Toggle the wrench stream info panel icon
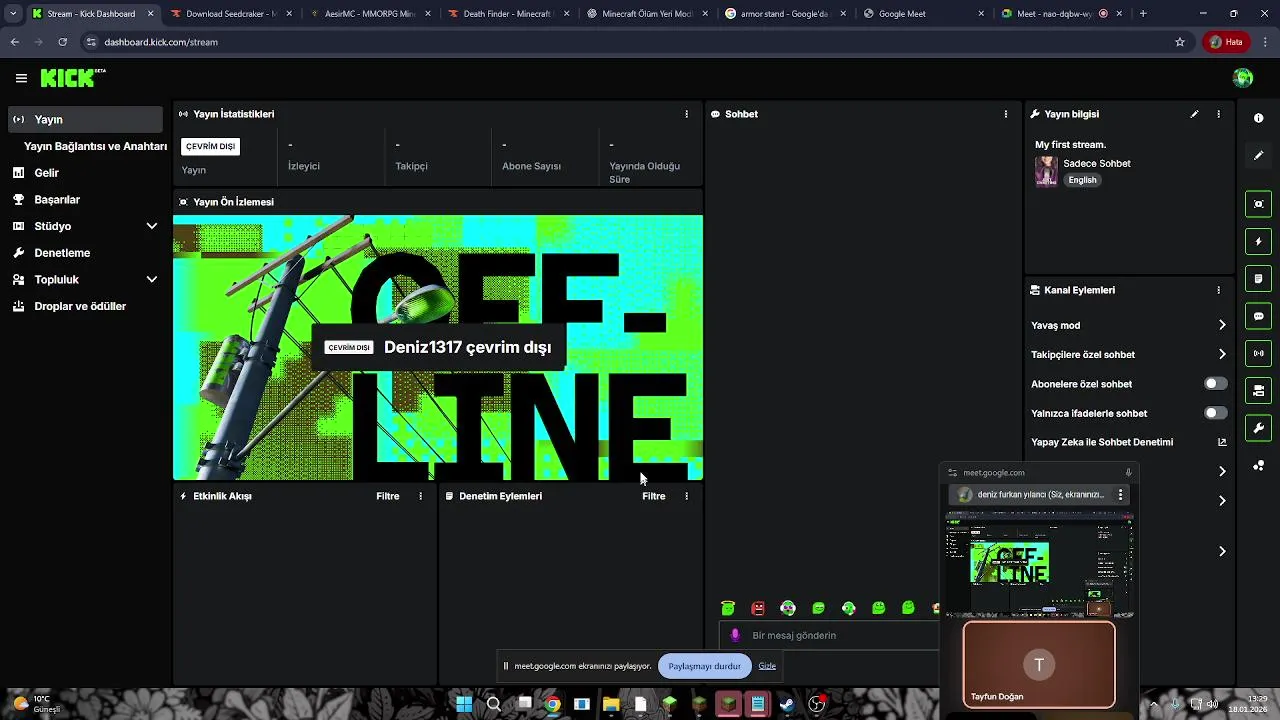 pyautogui.click(x=1258, y=428)
